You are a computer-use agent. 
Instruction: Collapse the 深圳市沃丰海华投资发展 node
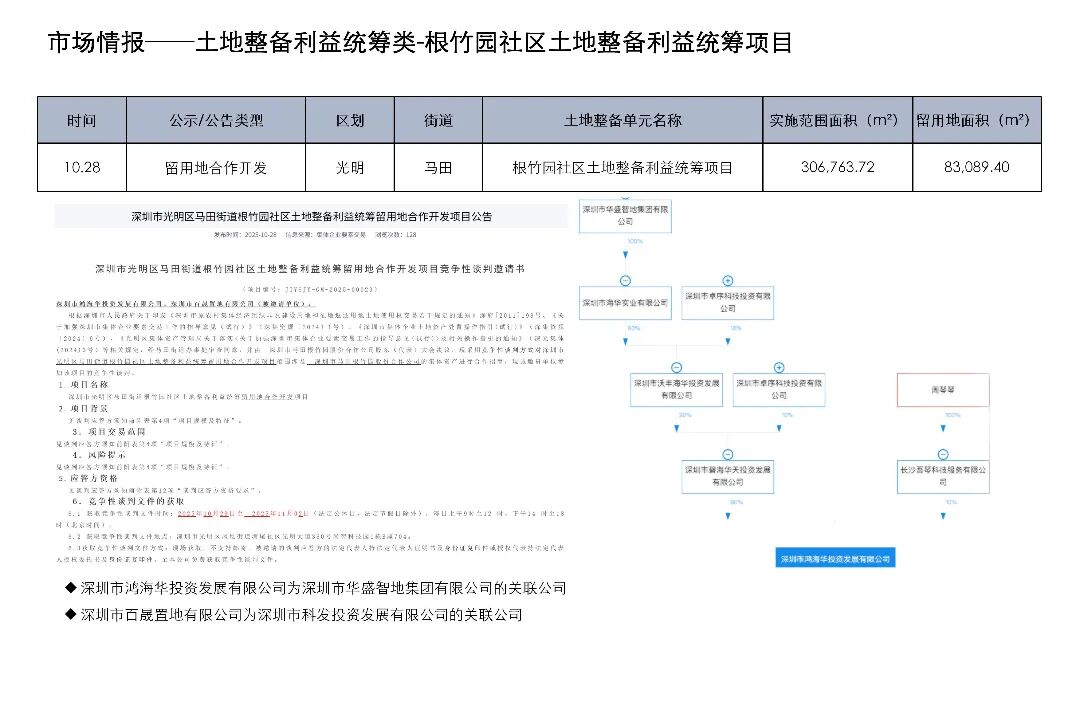(x=677, y=367)
